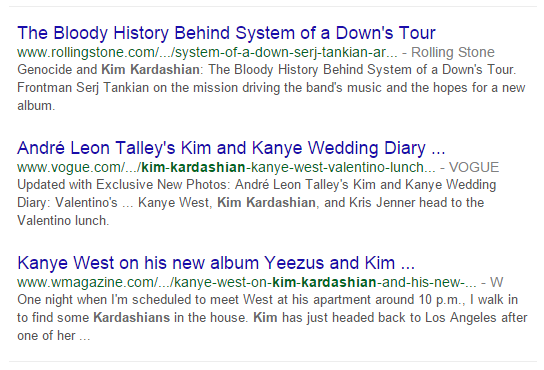Click bold "Kim" before "has just headed back"
This screenshot has height=370, width=544.
265,318
